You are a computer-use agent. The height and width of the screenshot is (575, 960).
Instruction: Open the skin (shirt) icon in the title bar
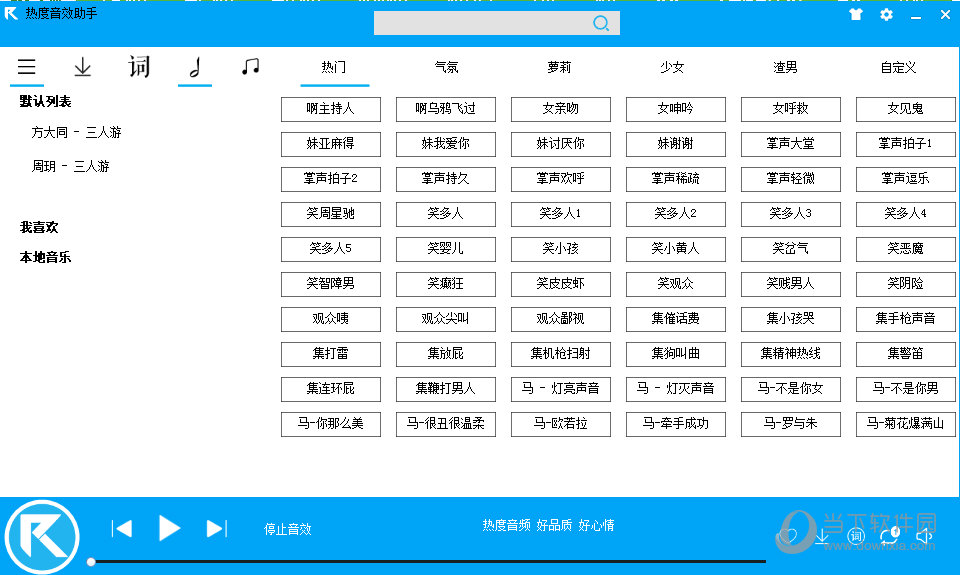tap(856, 15)
